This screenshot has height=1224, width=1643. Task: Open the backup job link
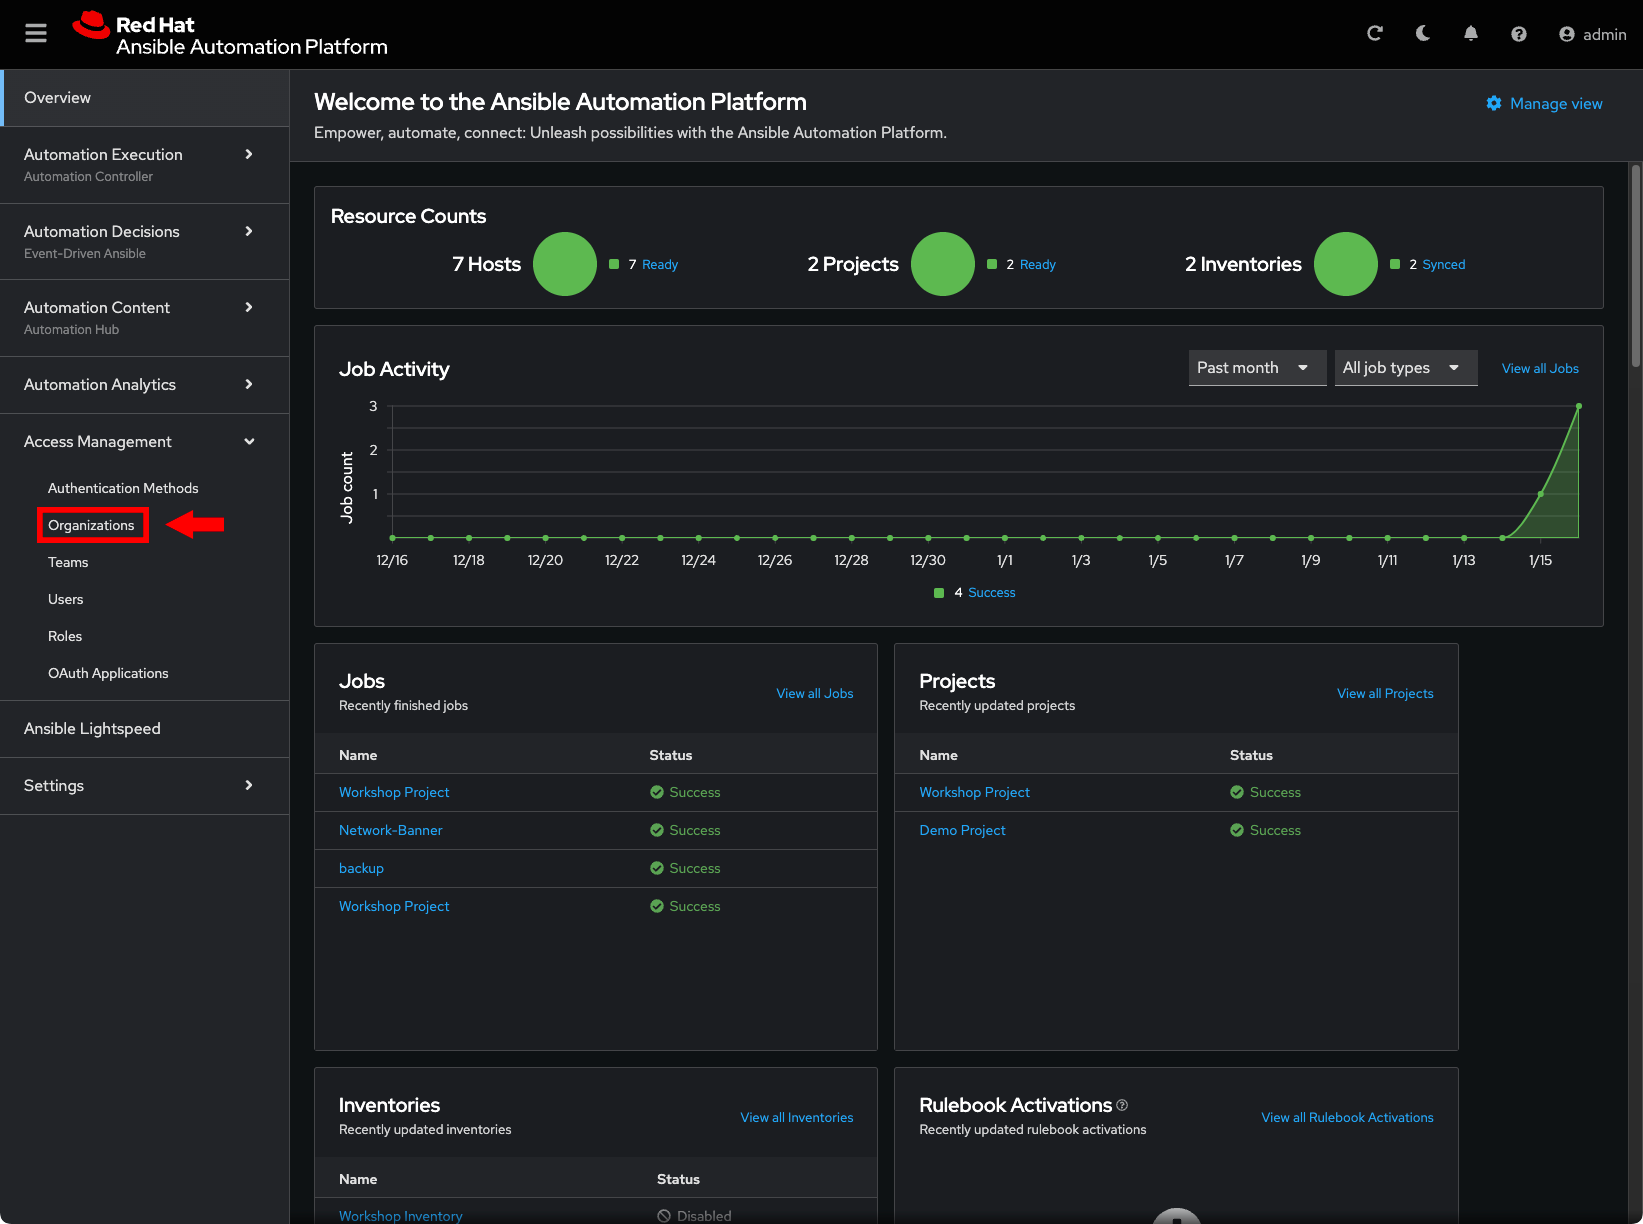[361, 869]
